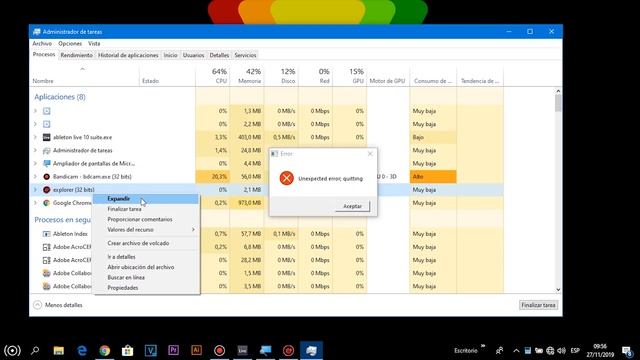Switch to the Rendimiento tab

pos(76,55)
